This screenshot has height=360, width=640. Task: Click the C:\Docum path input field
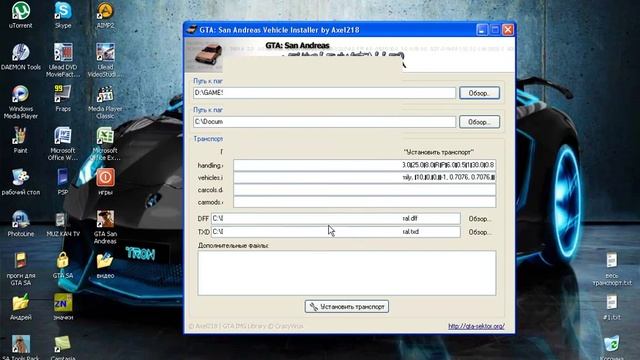tap(324, 122)
